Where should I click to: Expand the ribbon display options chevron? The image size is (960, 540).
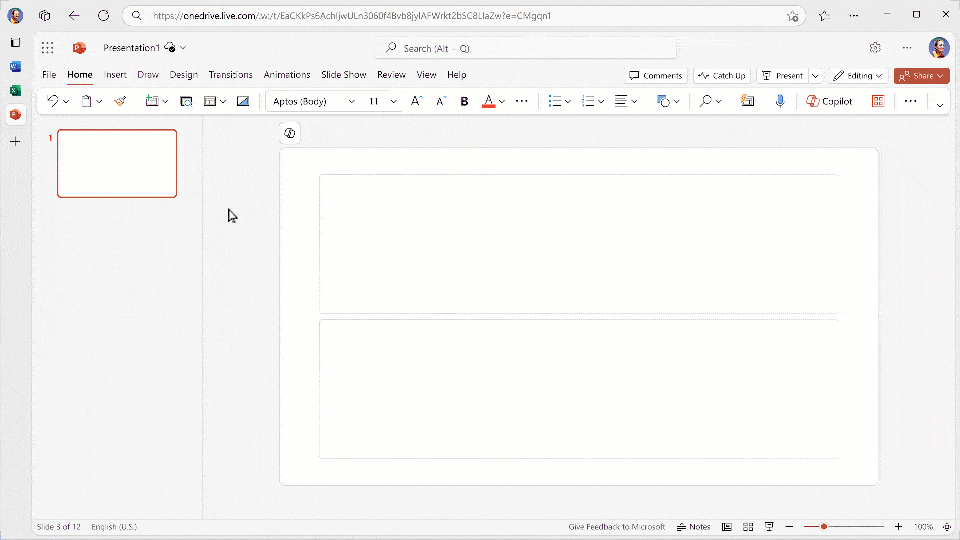pos(940,105)
